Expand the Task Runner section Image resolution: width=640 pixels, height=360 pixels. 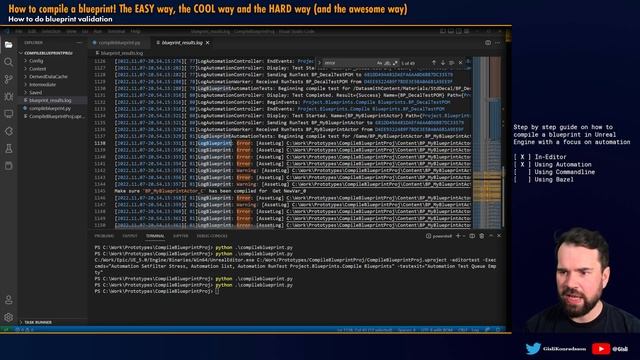click(x=38, y=322)
